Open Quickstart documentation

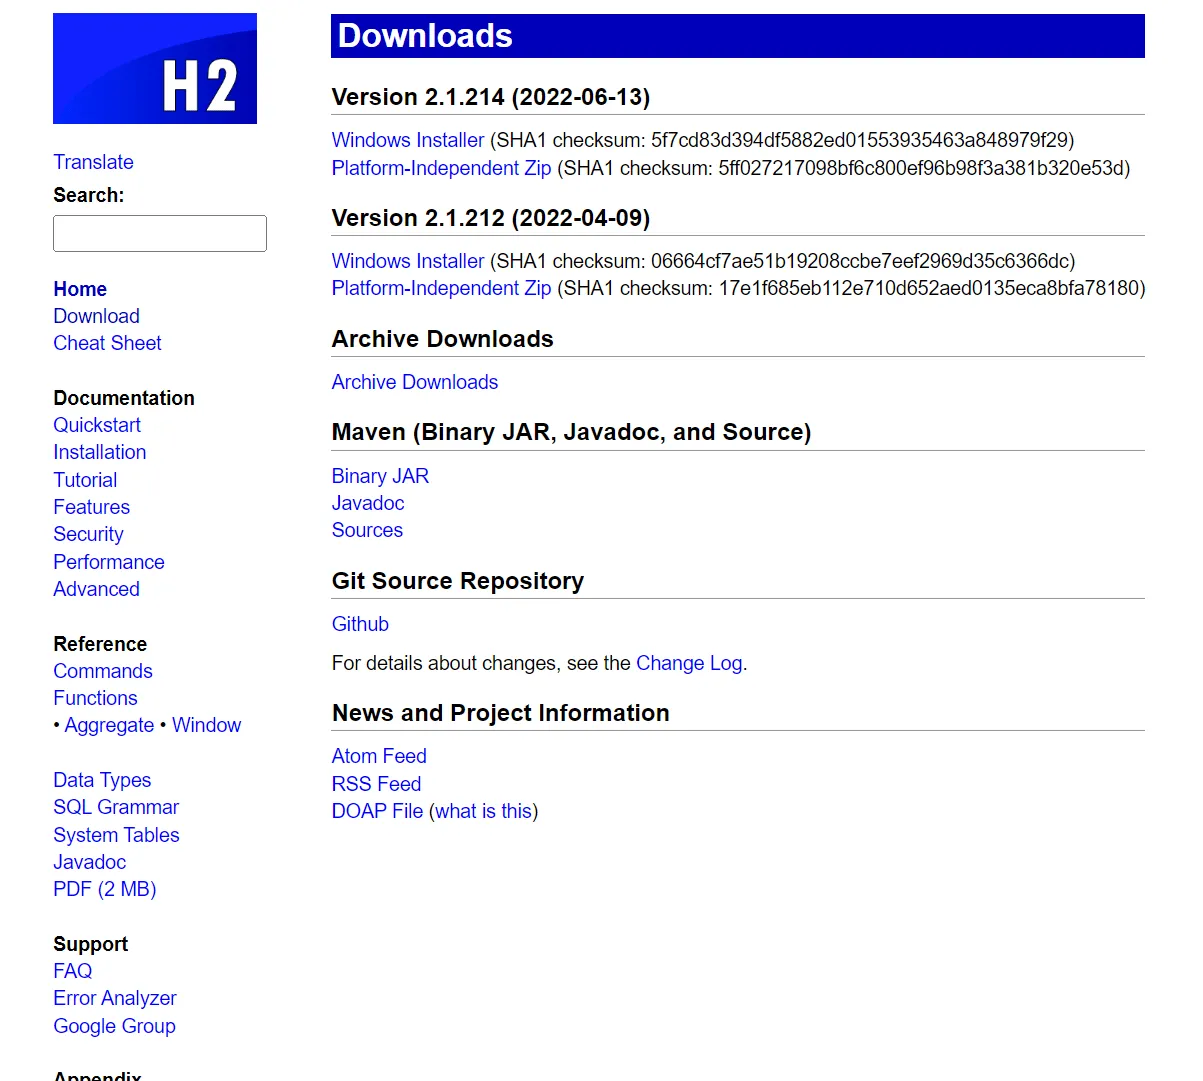pos(97,425)
